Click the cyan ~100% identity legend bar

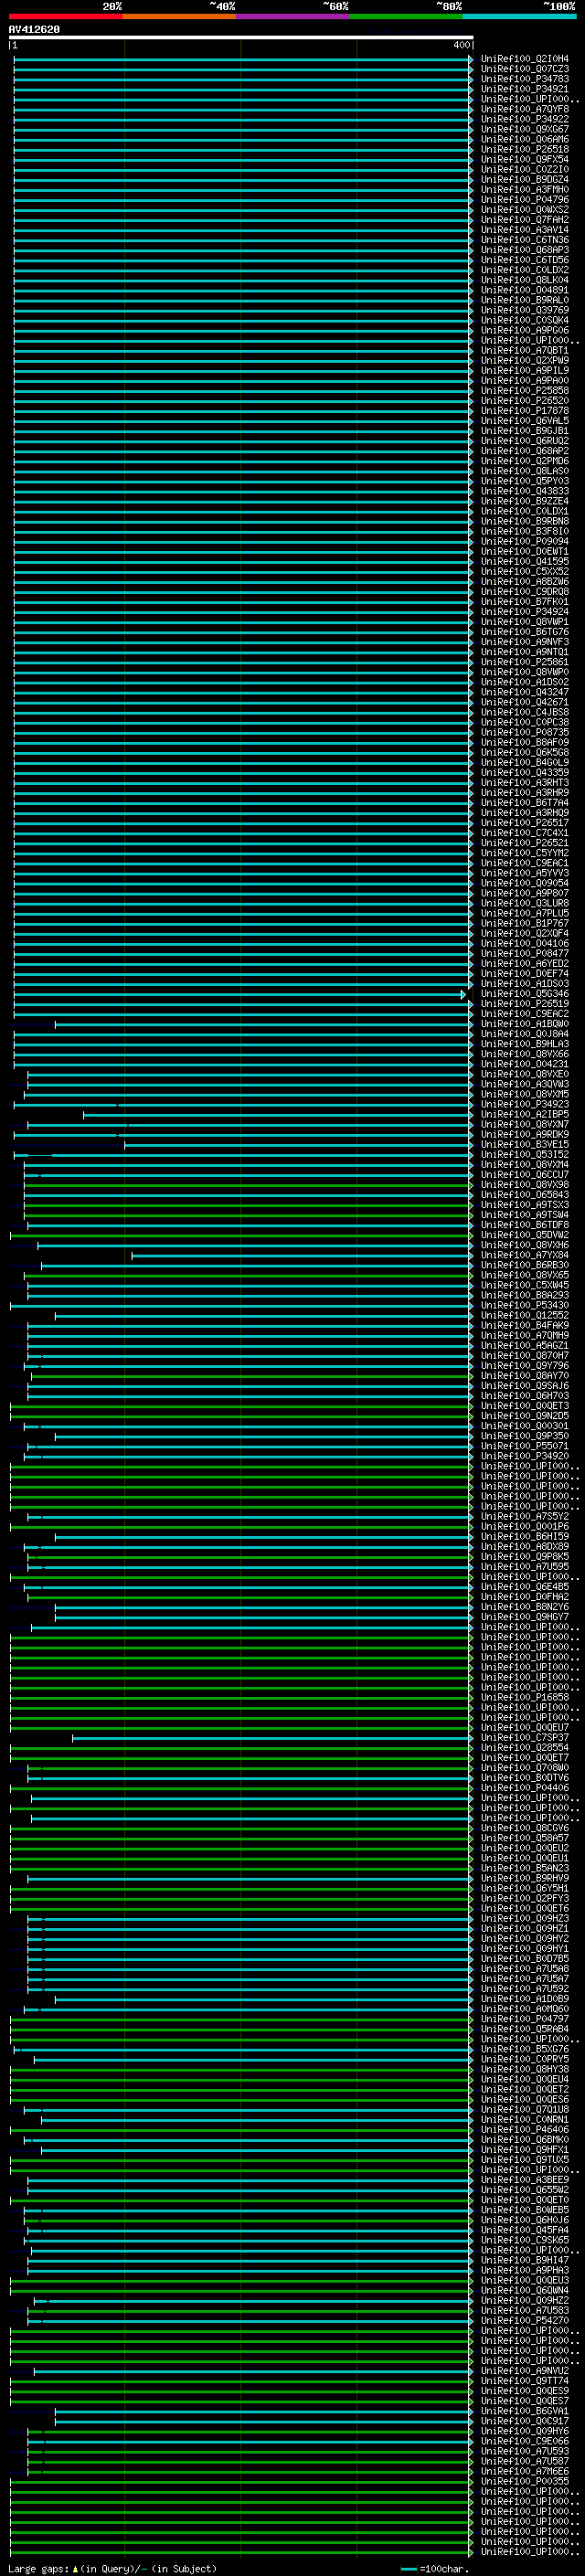(x=519, y=16)
